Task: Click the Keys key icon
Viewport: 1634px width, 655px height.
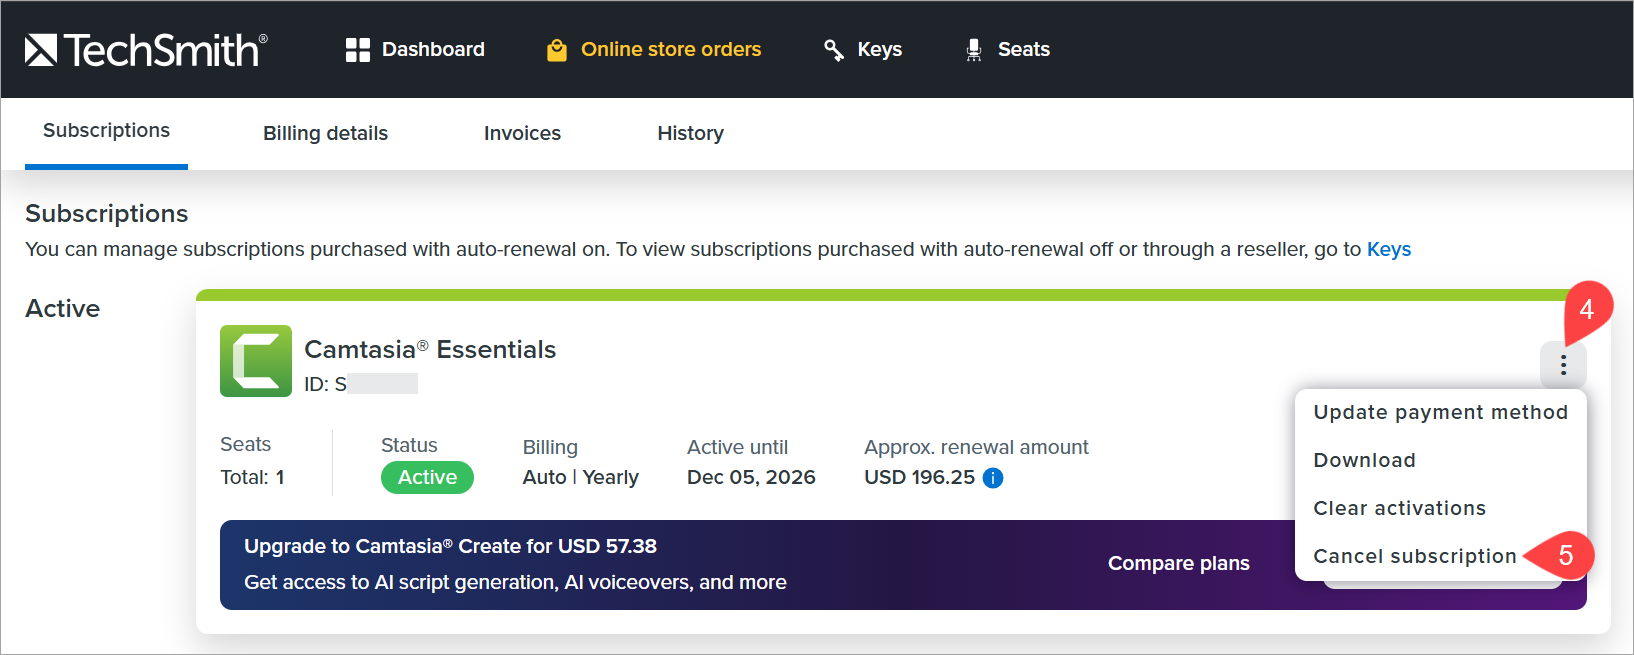Action: (833, 50)
